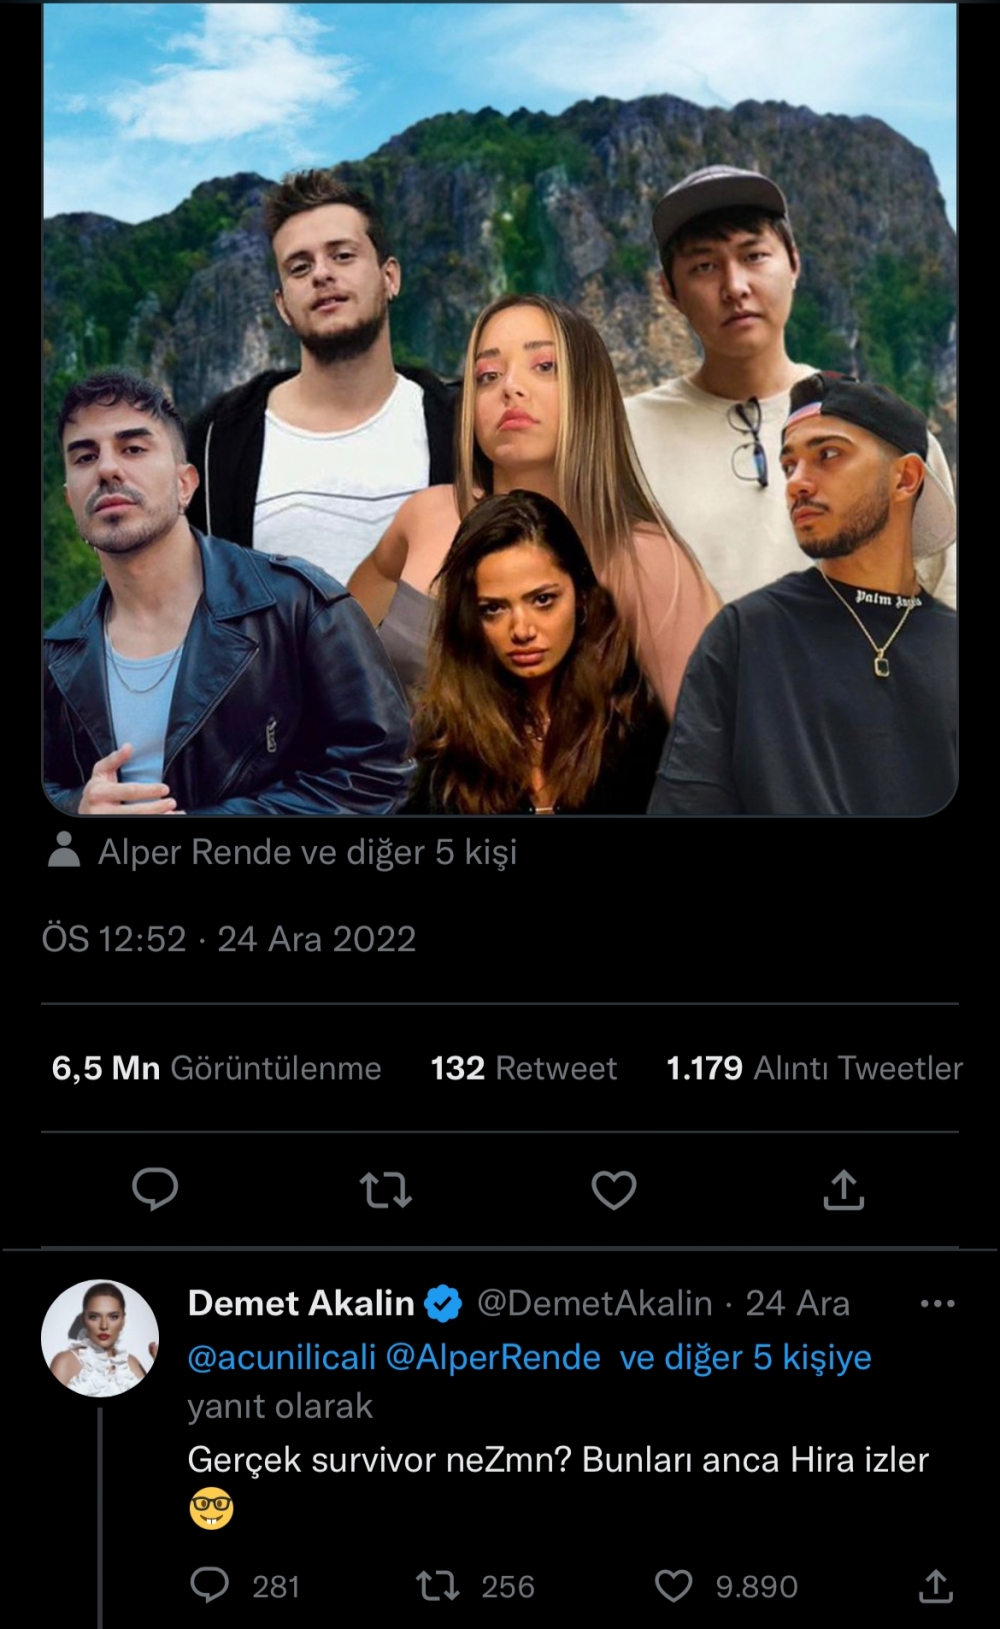Reply to Demet Akalin's tweet
The width and height of the screenshot is (1000, 1629).
210,1586
